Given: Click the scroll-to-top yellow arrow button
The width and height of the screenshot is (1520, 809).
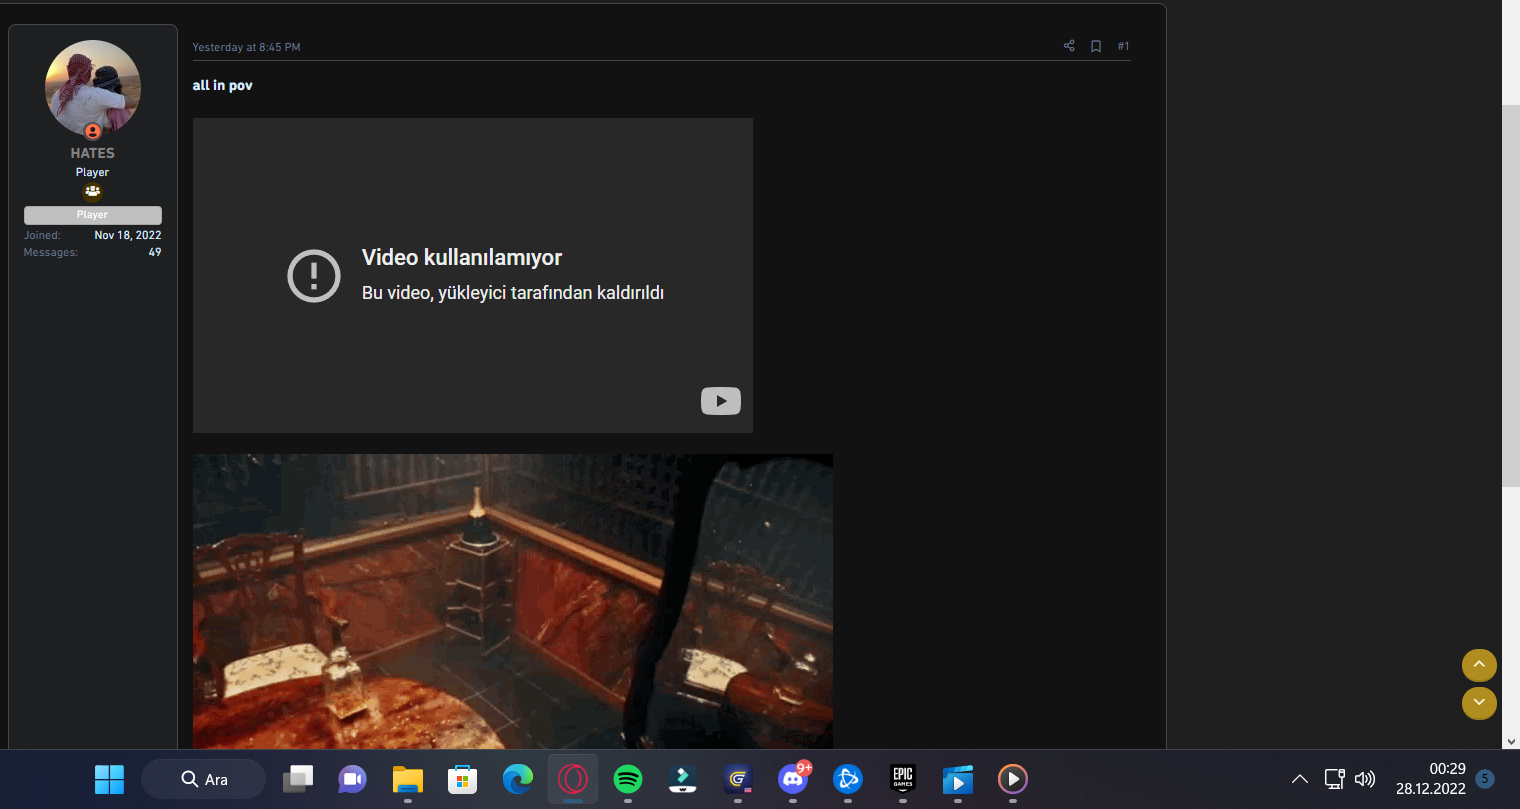Looking at the screenshot, I should pos(1479,665).
